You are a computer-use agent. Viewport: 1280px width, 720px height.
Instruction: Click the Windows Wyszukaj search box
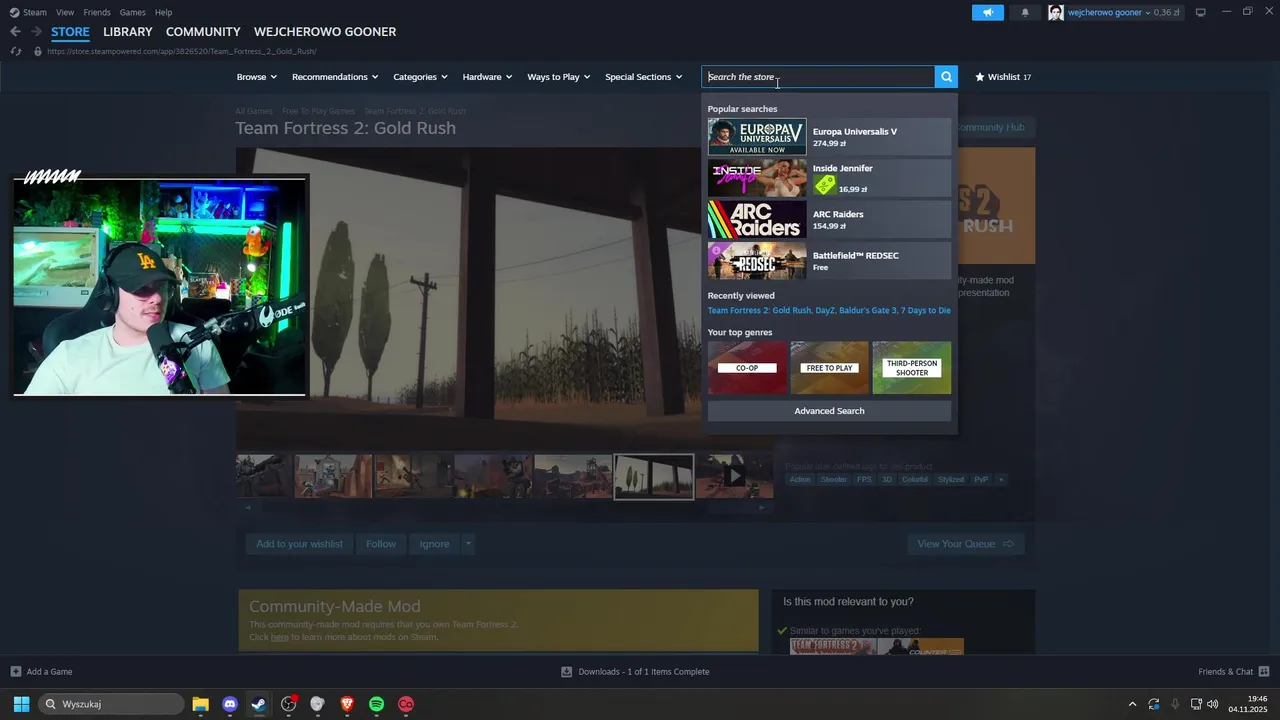pyautogui.click(x=111, y=704)
